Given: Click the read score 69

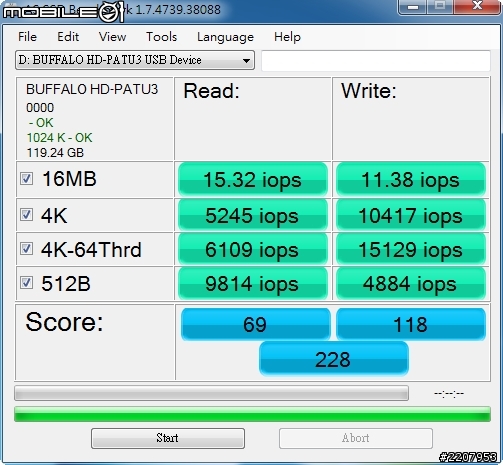Looking at the screenshot, I should (x=255, y=324).
